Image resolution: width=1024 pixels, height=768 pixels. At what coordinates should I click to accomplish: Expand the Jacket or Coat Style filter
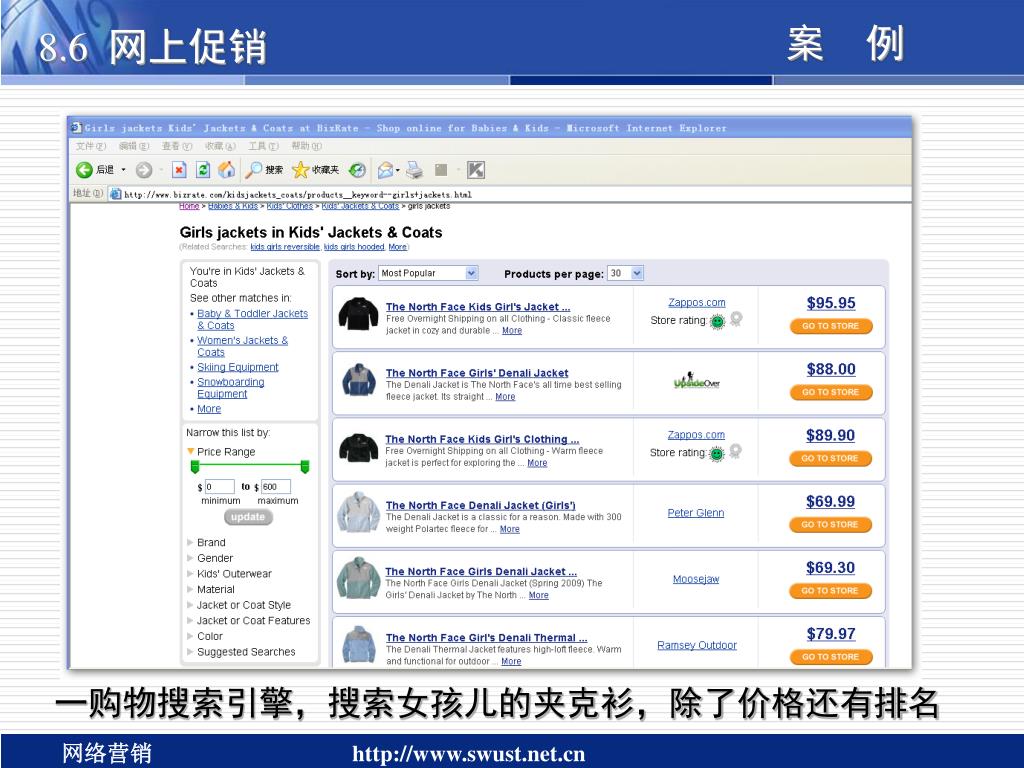click(190, 605)
